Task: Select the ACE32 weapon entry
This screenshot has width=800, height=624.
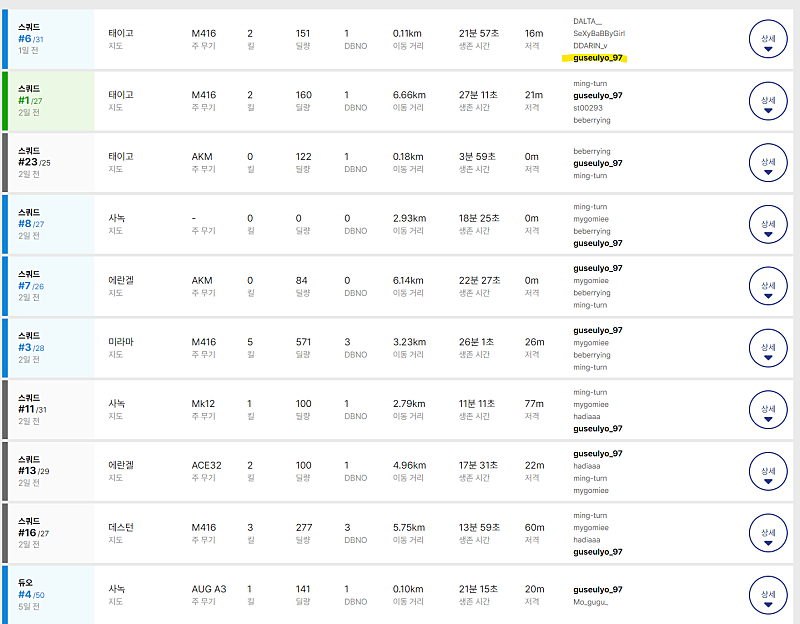Action: 207,465
